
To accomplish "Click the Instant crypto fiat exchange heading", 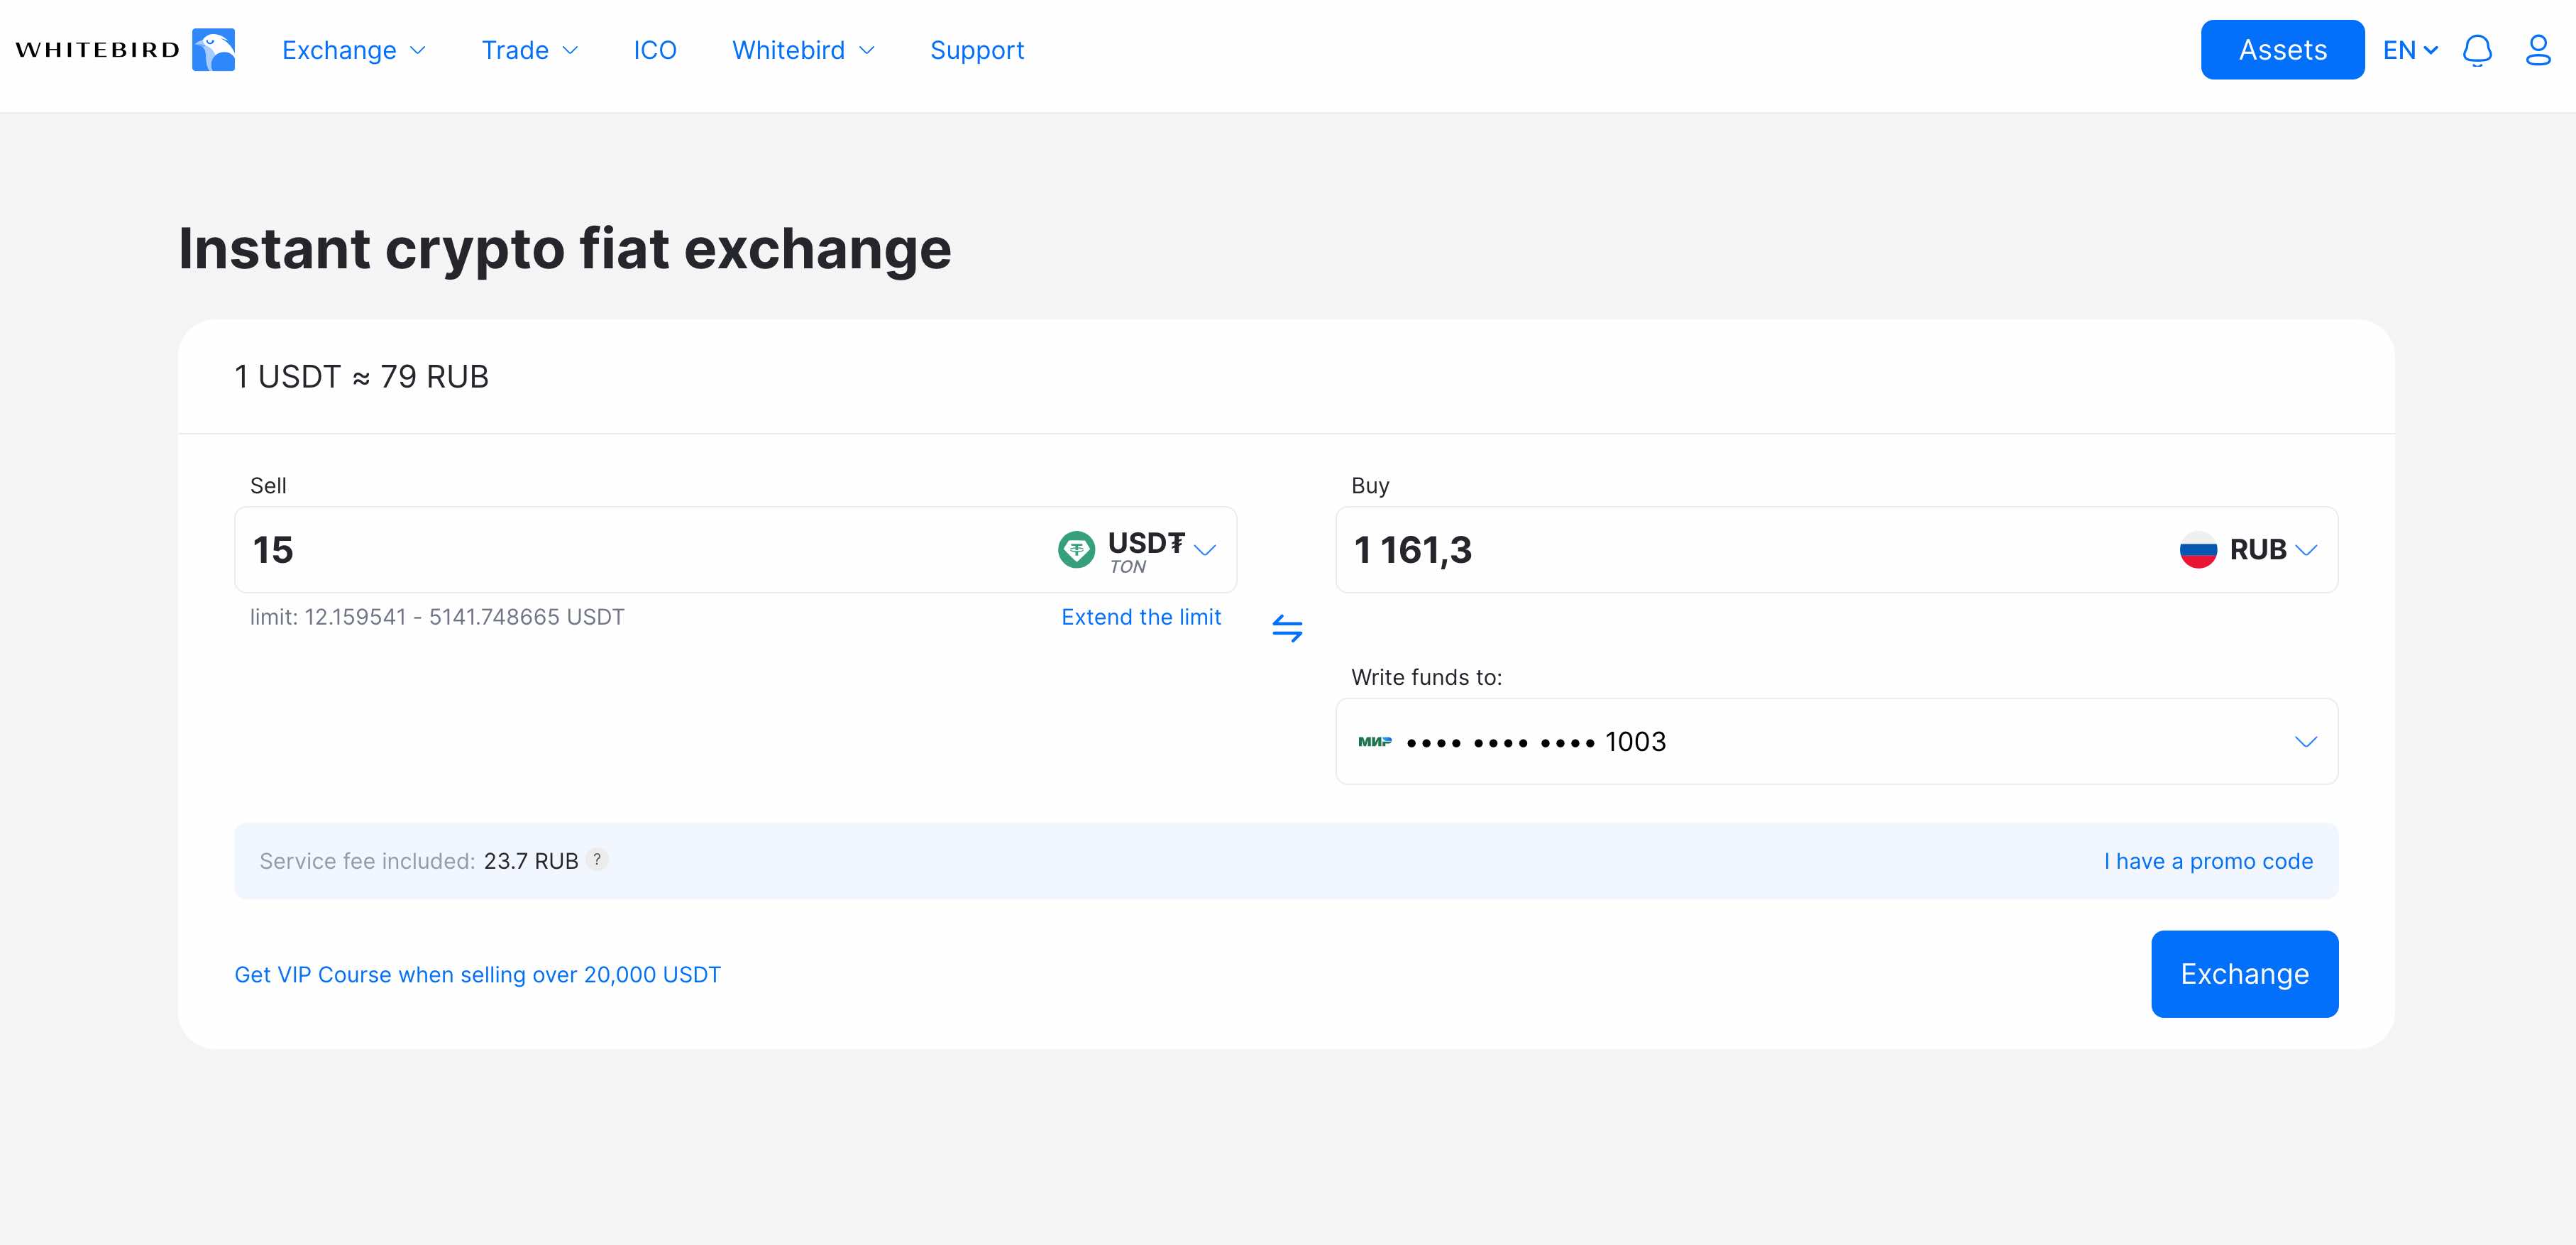I will point(564,249).
